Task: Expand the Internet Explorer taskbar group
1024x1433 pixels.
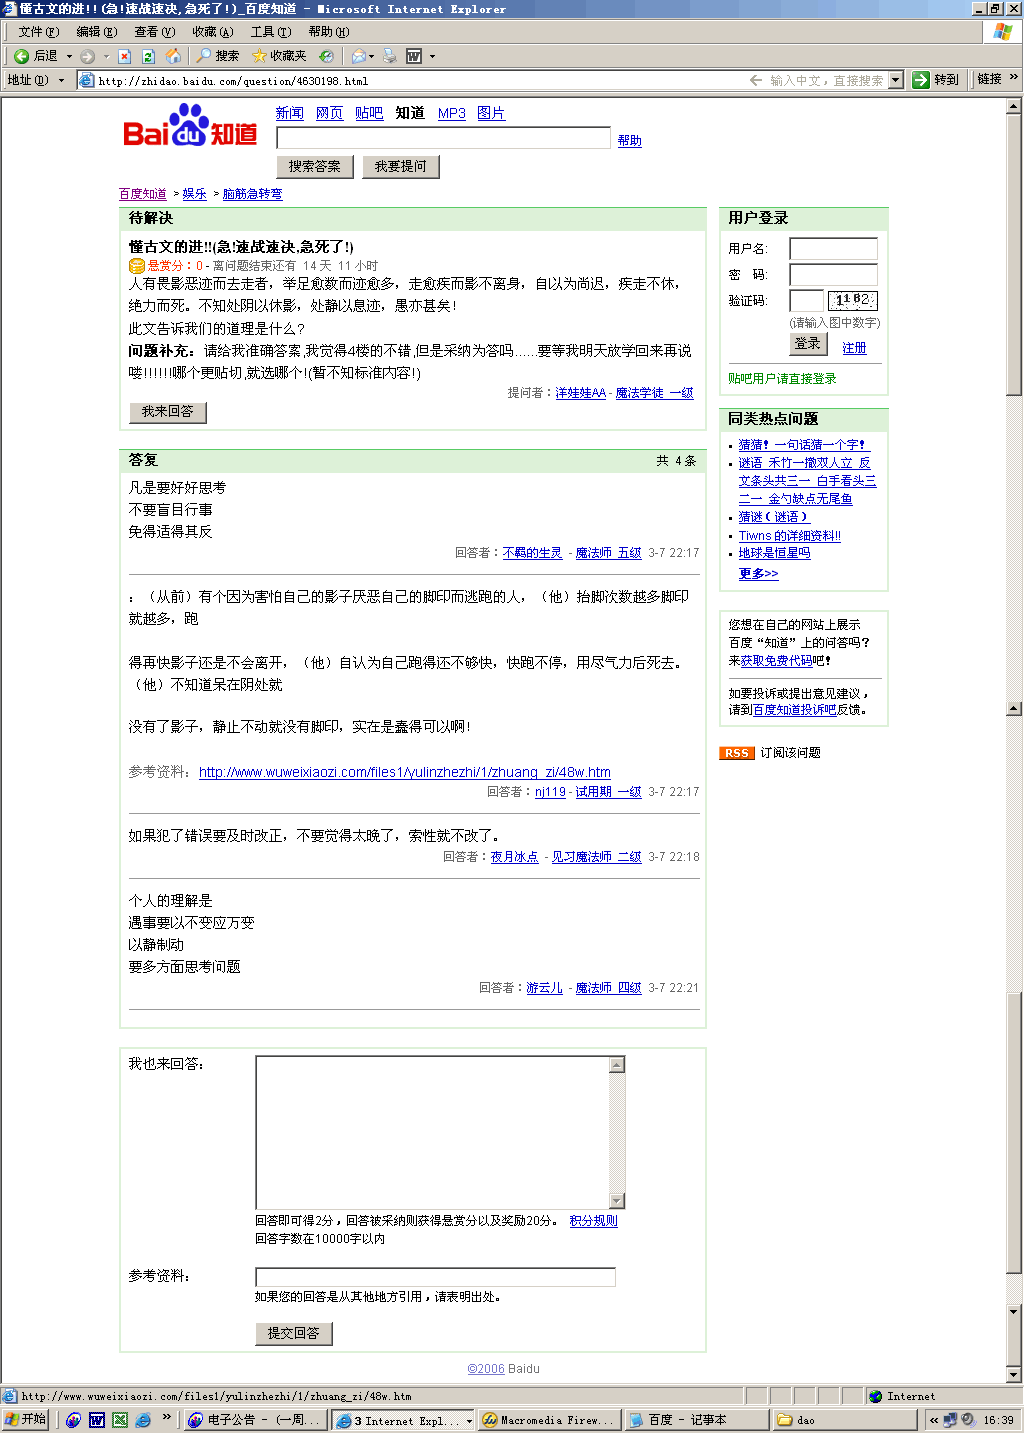Action: (x=469, y=1420)
